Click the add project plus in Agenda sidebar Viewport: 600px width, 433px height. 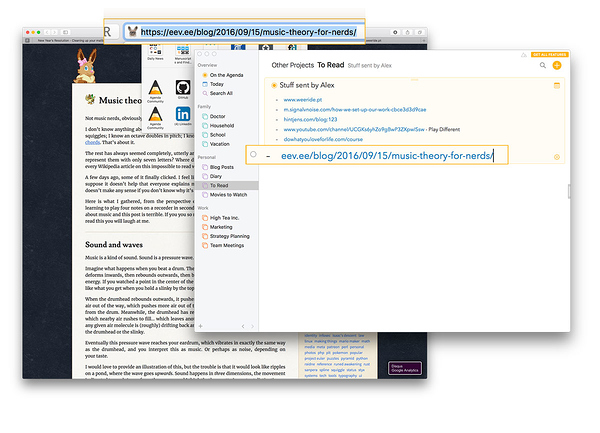point(201,326)
